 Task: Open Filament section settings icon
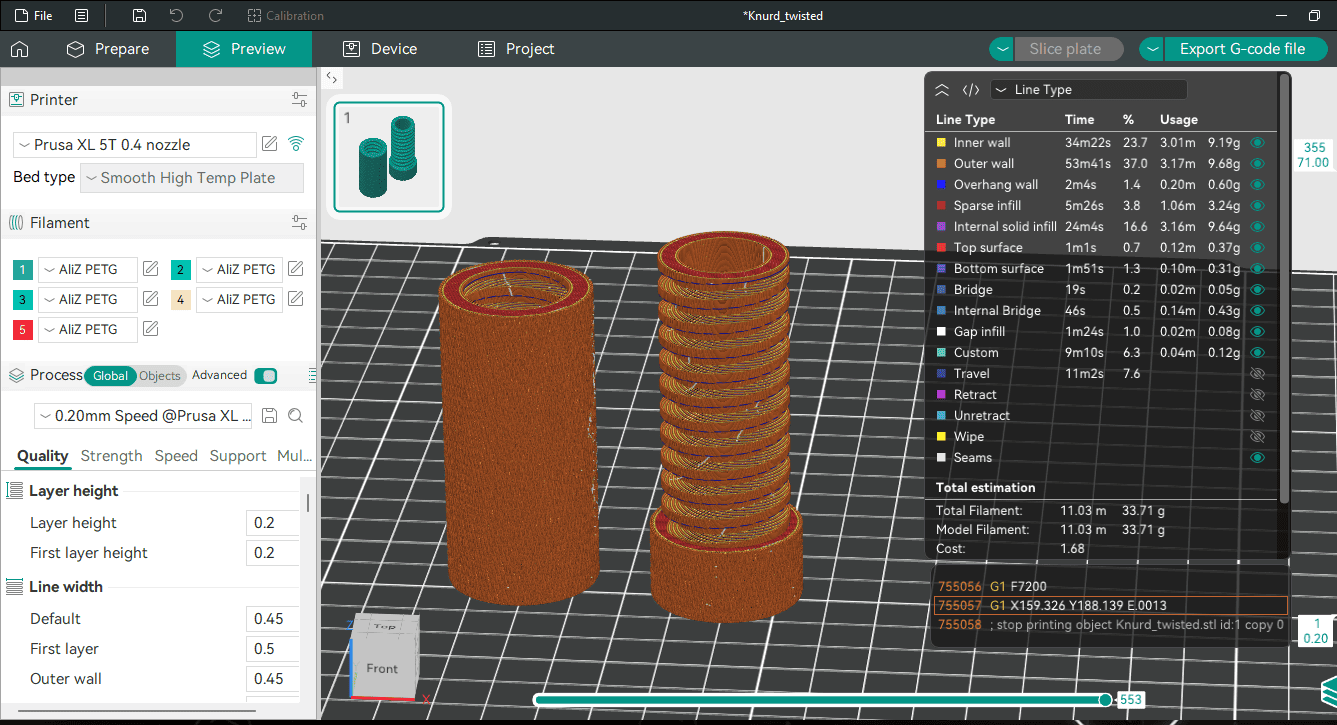(299, 223)
